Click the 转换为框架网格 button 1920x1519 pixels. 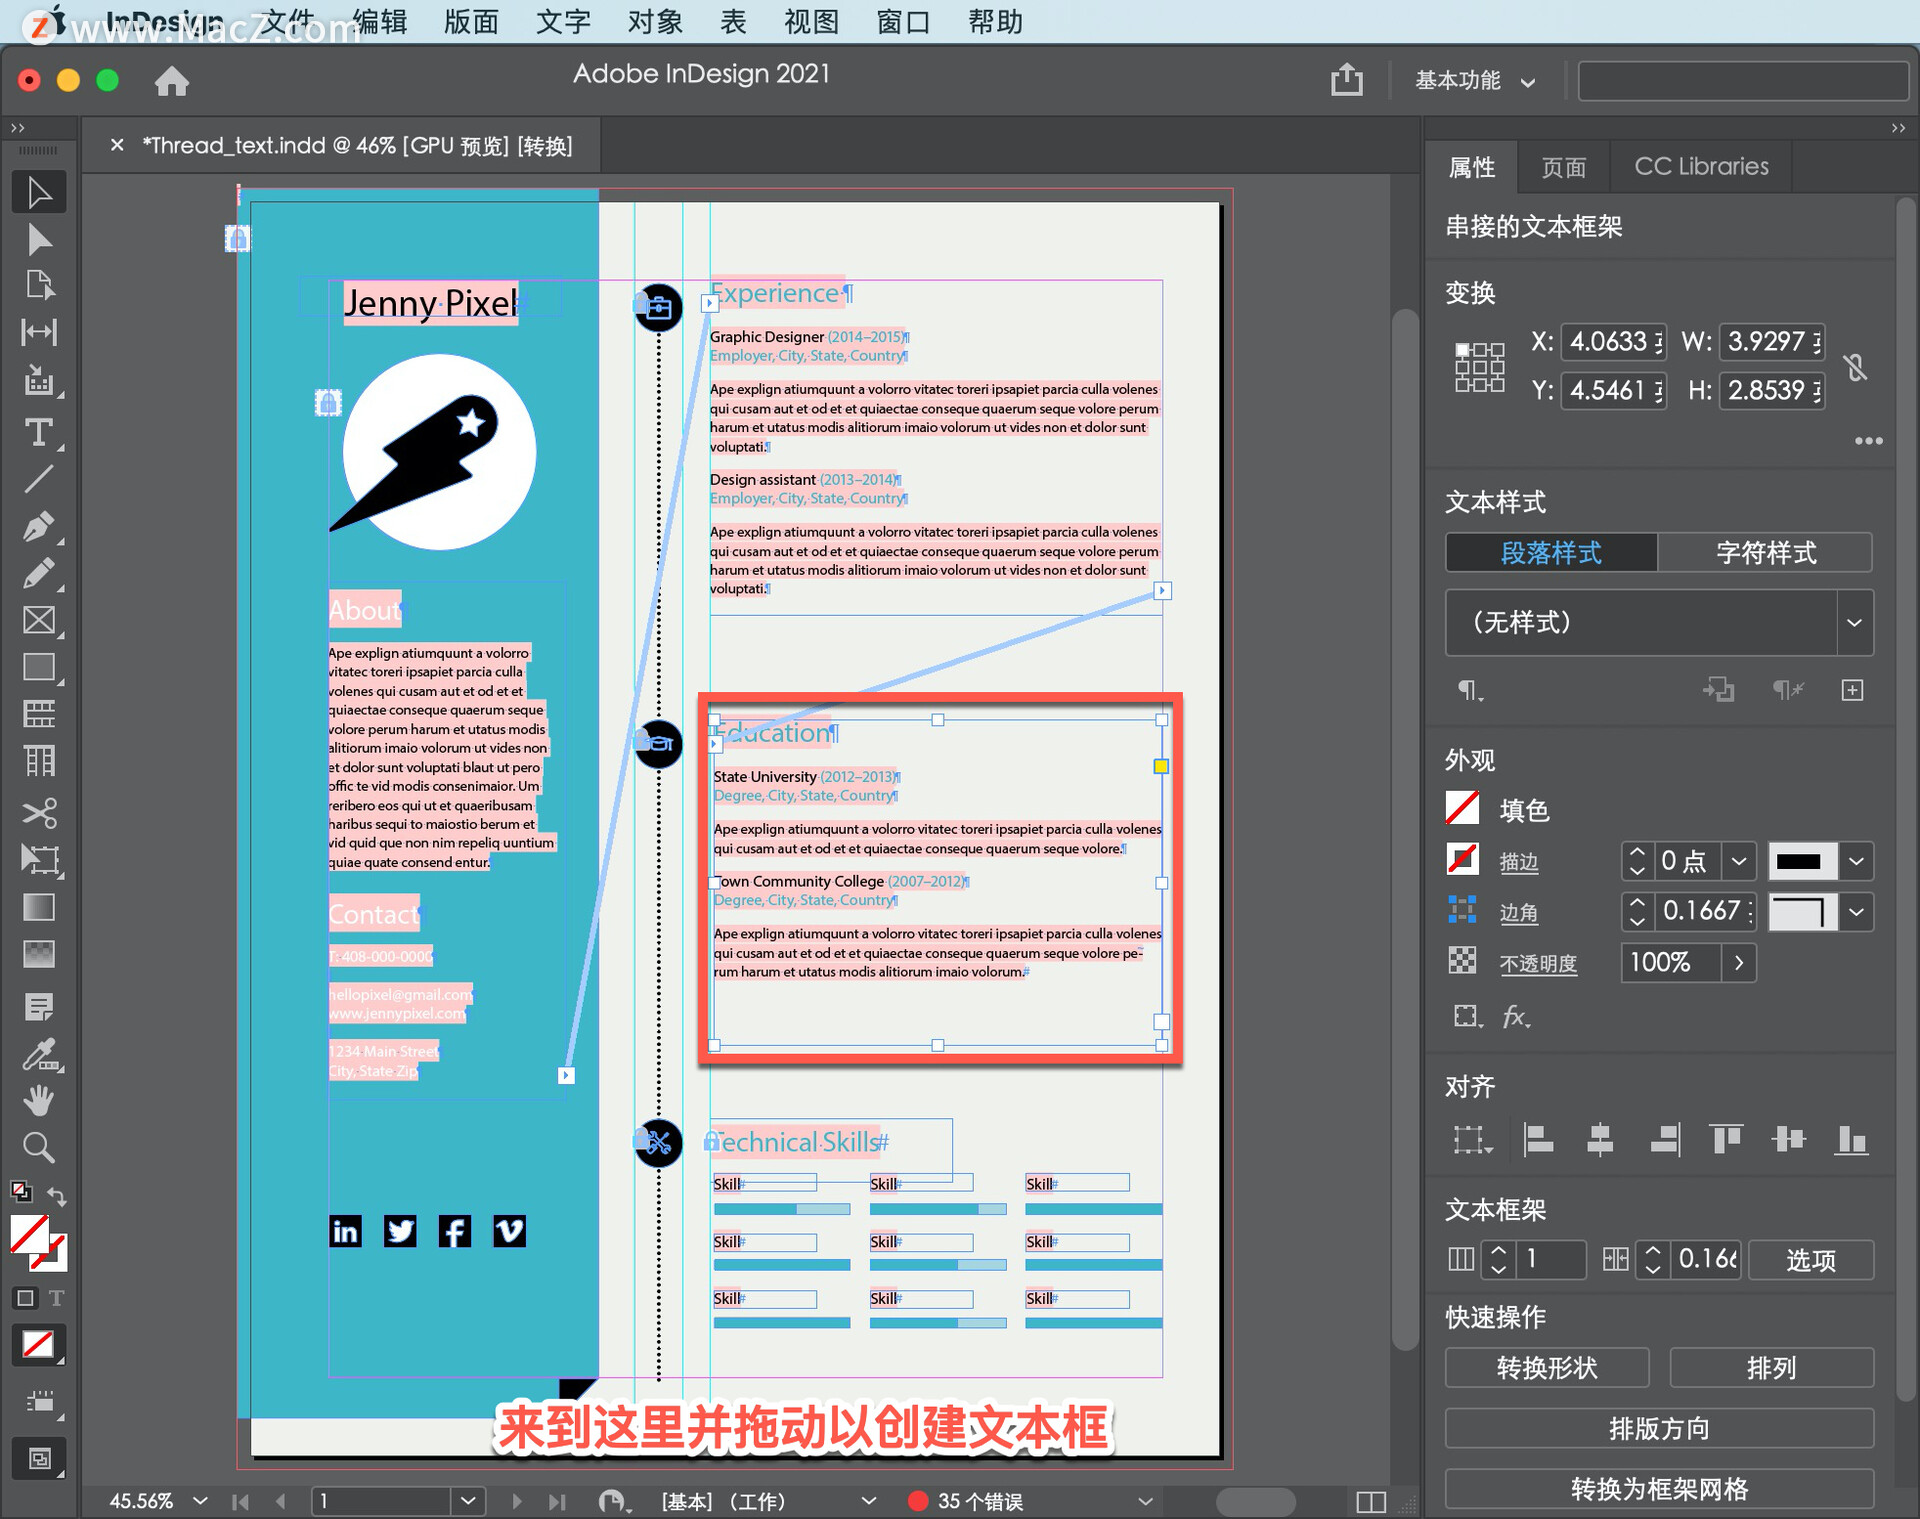1658,1489
